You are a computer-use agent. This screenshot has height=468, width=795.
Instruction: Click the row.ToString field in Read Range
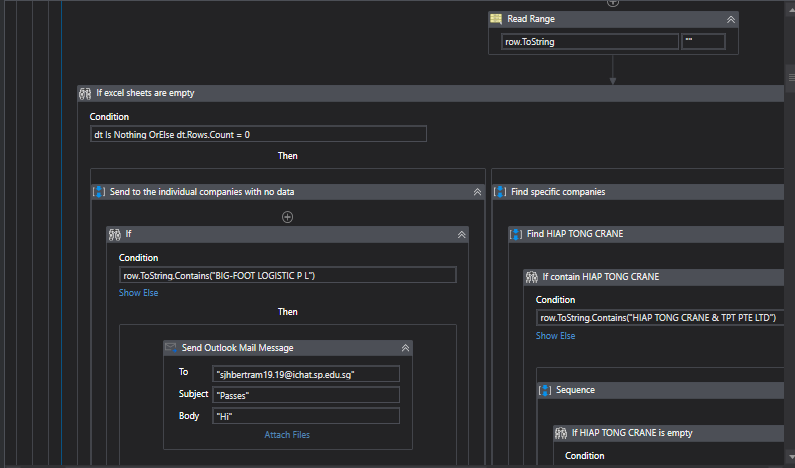pyautogui.click(x=589, y=42)
